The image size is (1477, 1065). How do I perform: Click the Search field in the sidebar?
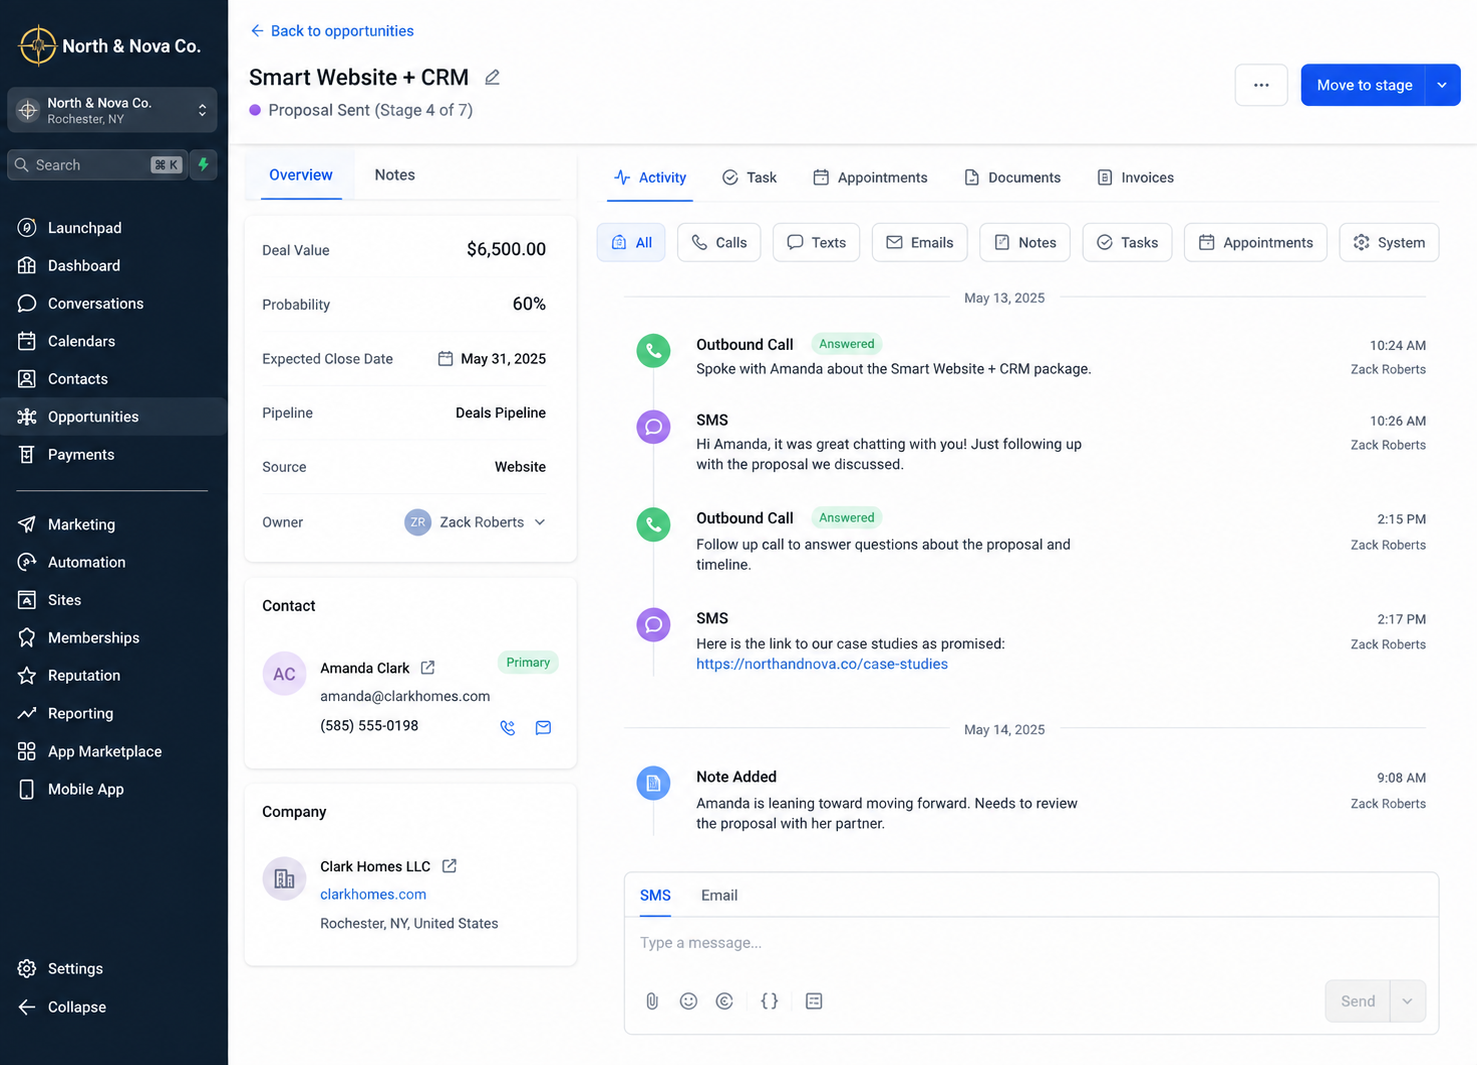96,165
